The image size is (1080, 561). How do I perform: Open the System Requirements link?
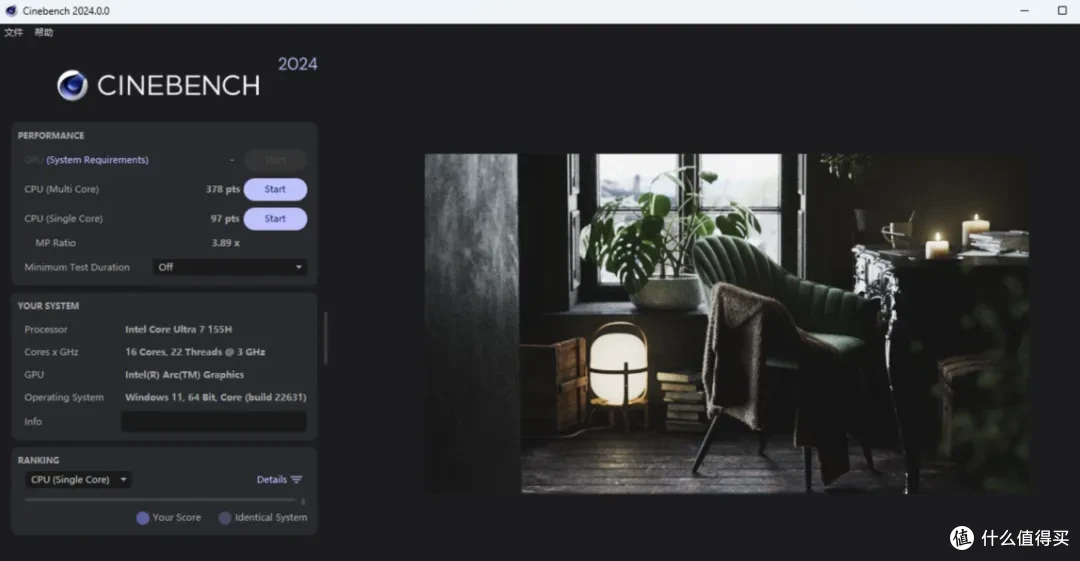pos(97,160)
